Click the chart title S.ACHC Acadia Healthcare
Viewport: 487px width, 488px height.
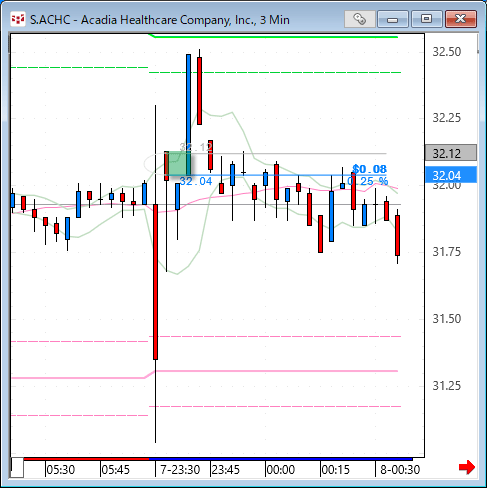[160, 20]
